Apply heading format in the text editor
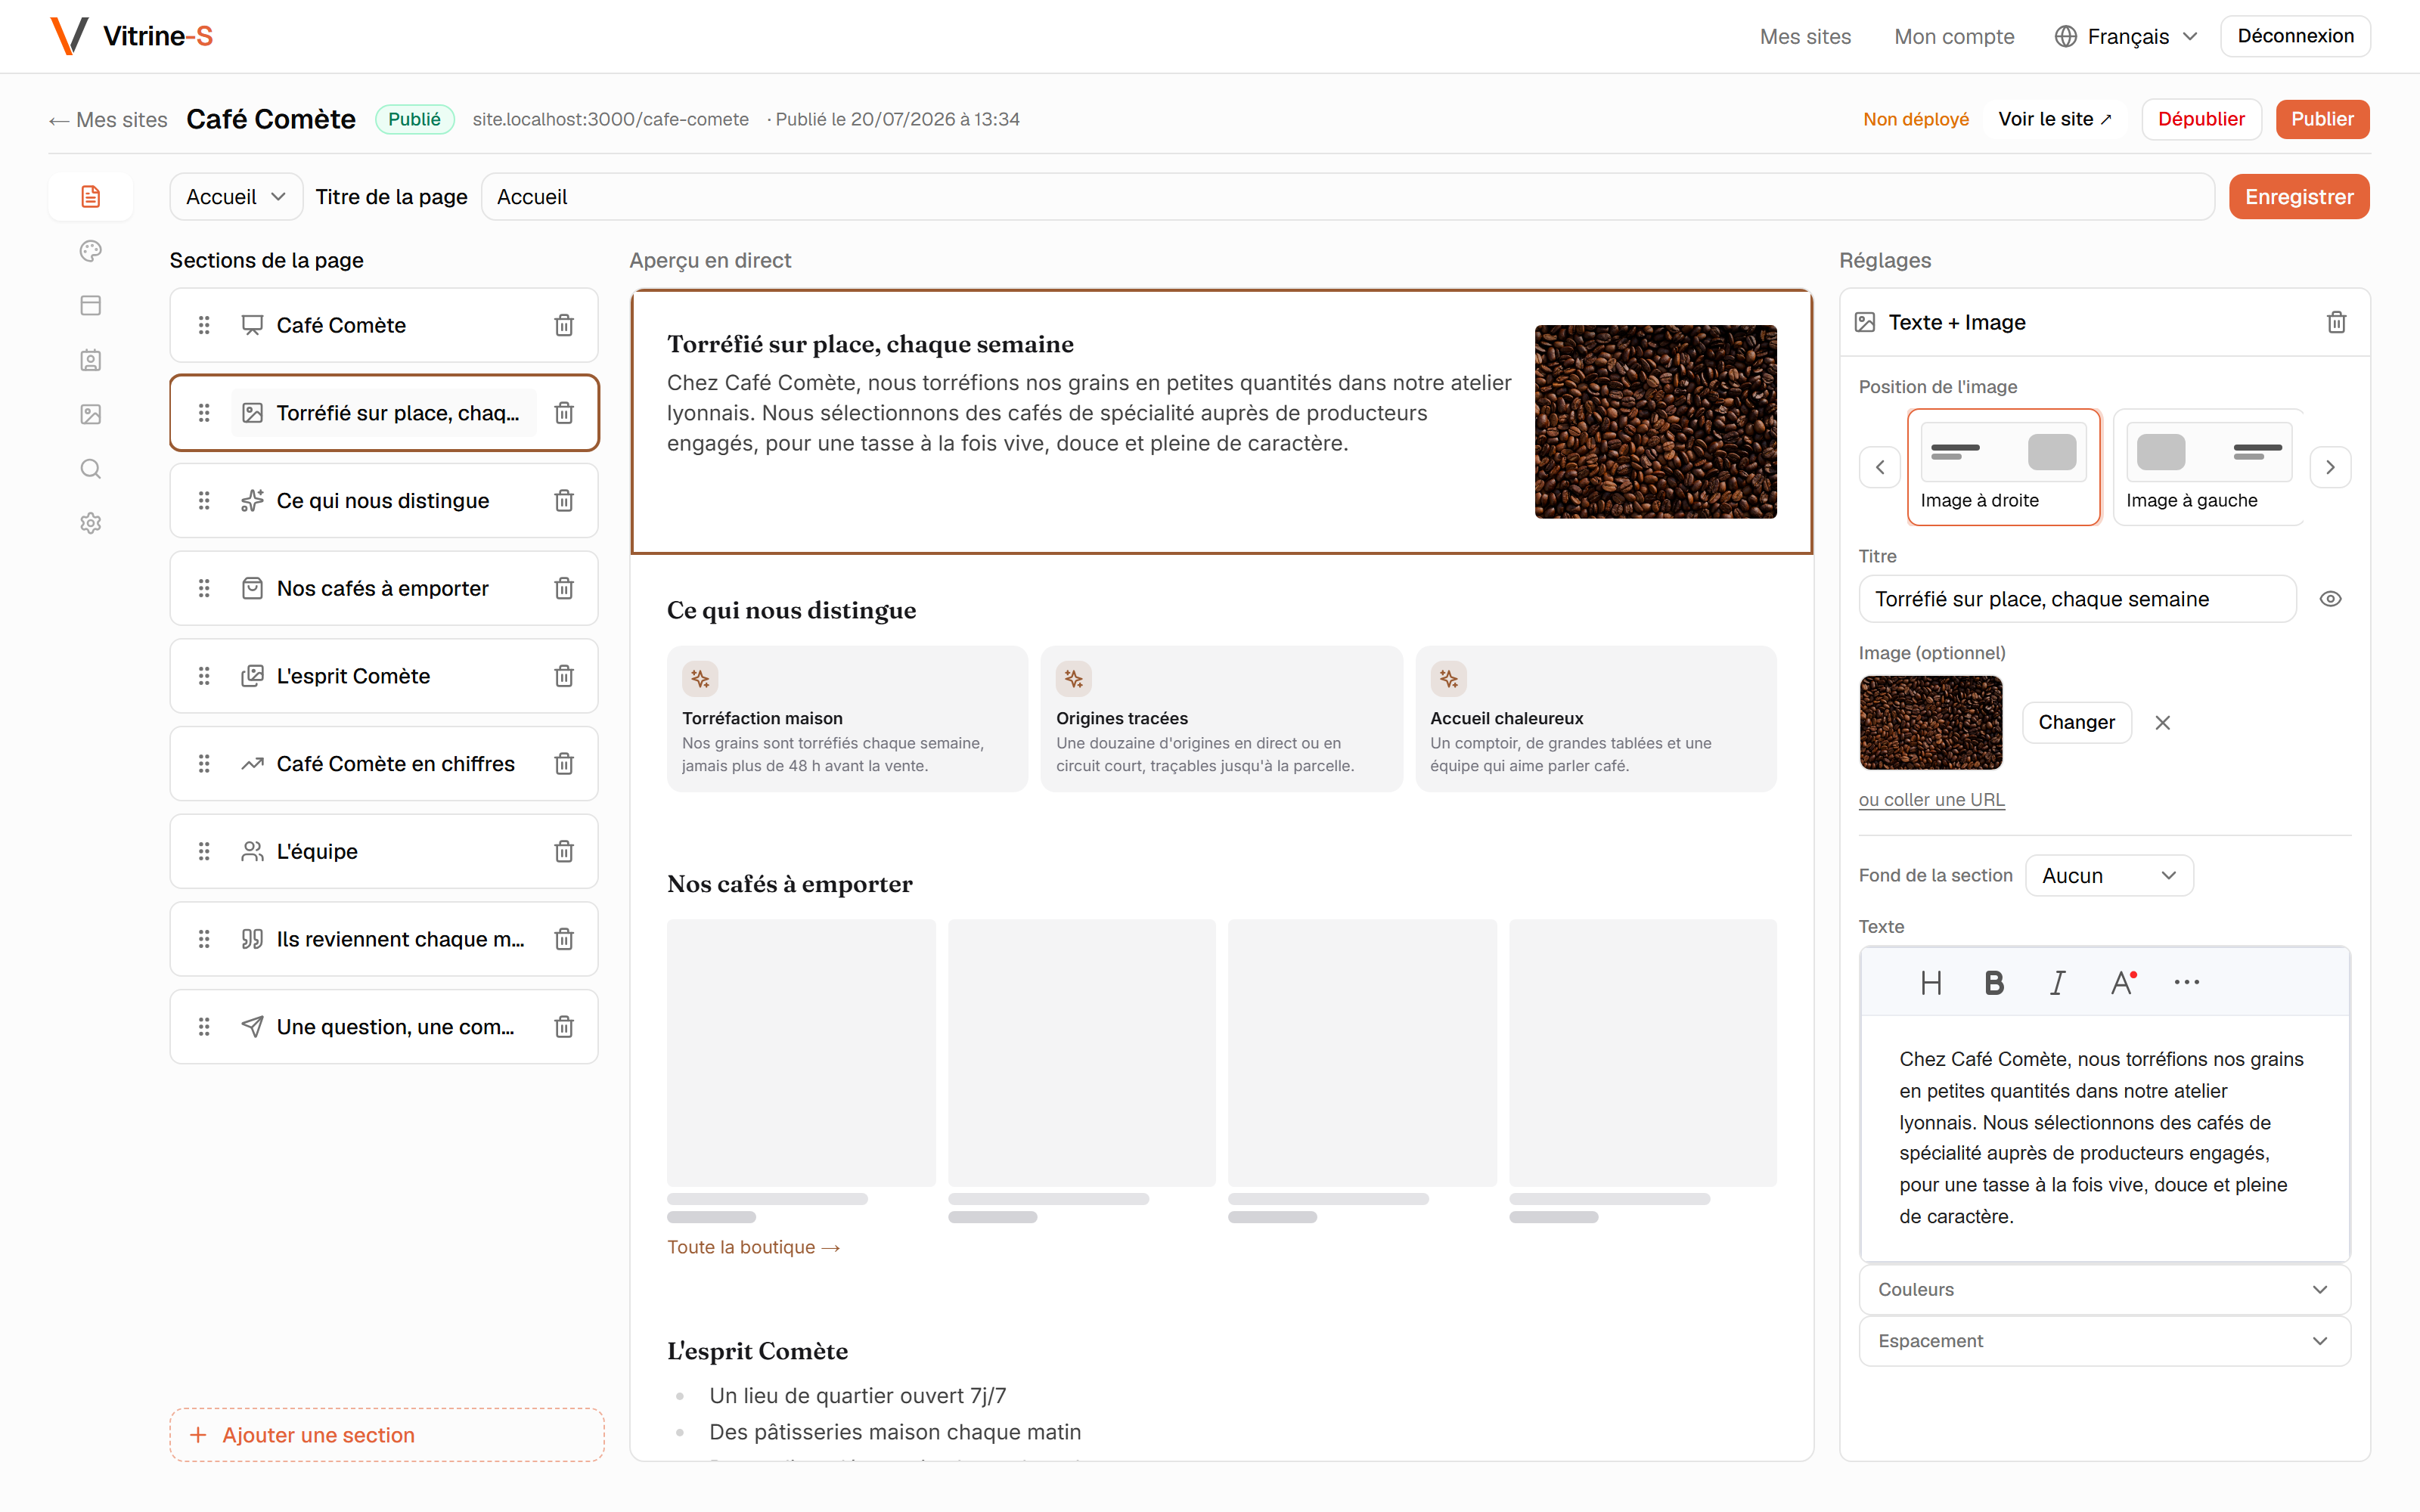This screenshot has width=2420, height=1512. (1931, 983)
